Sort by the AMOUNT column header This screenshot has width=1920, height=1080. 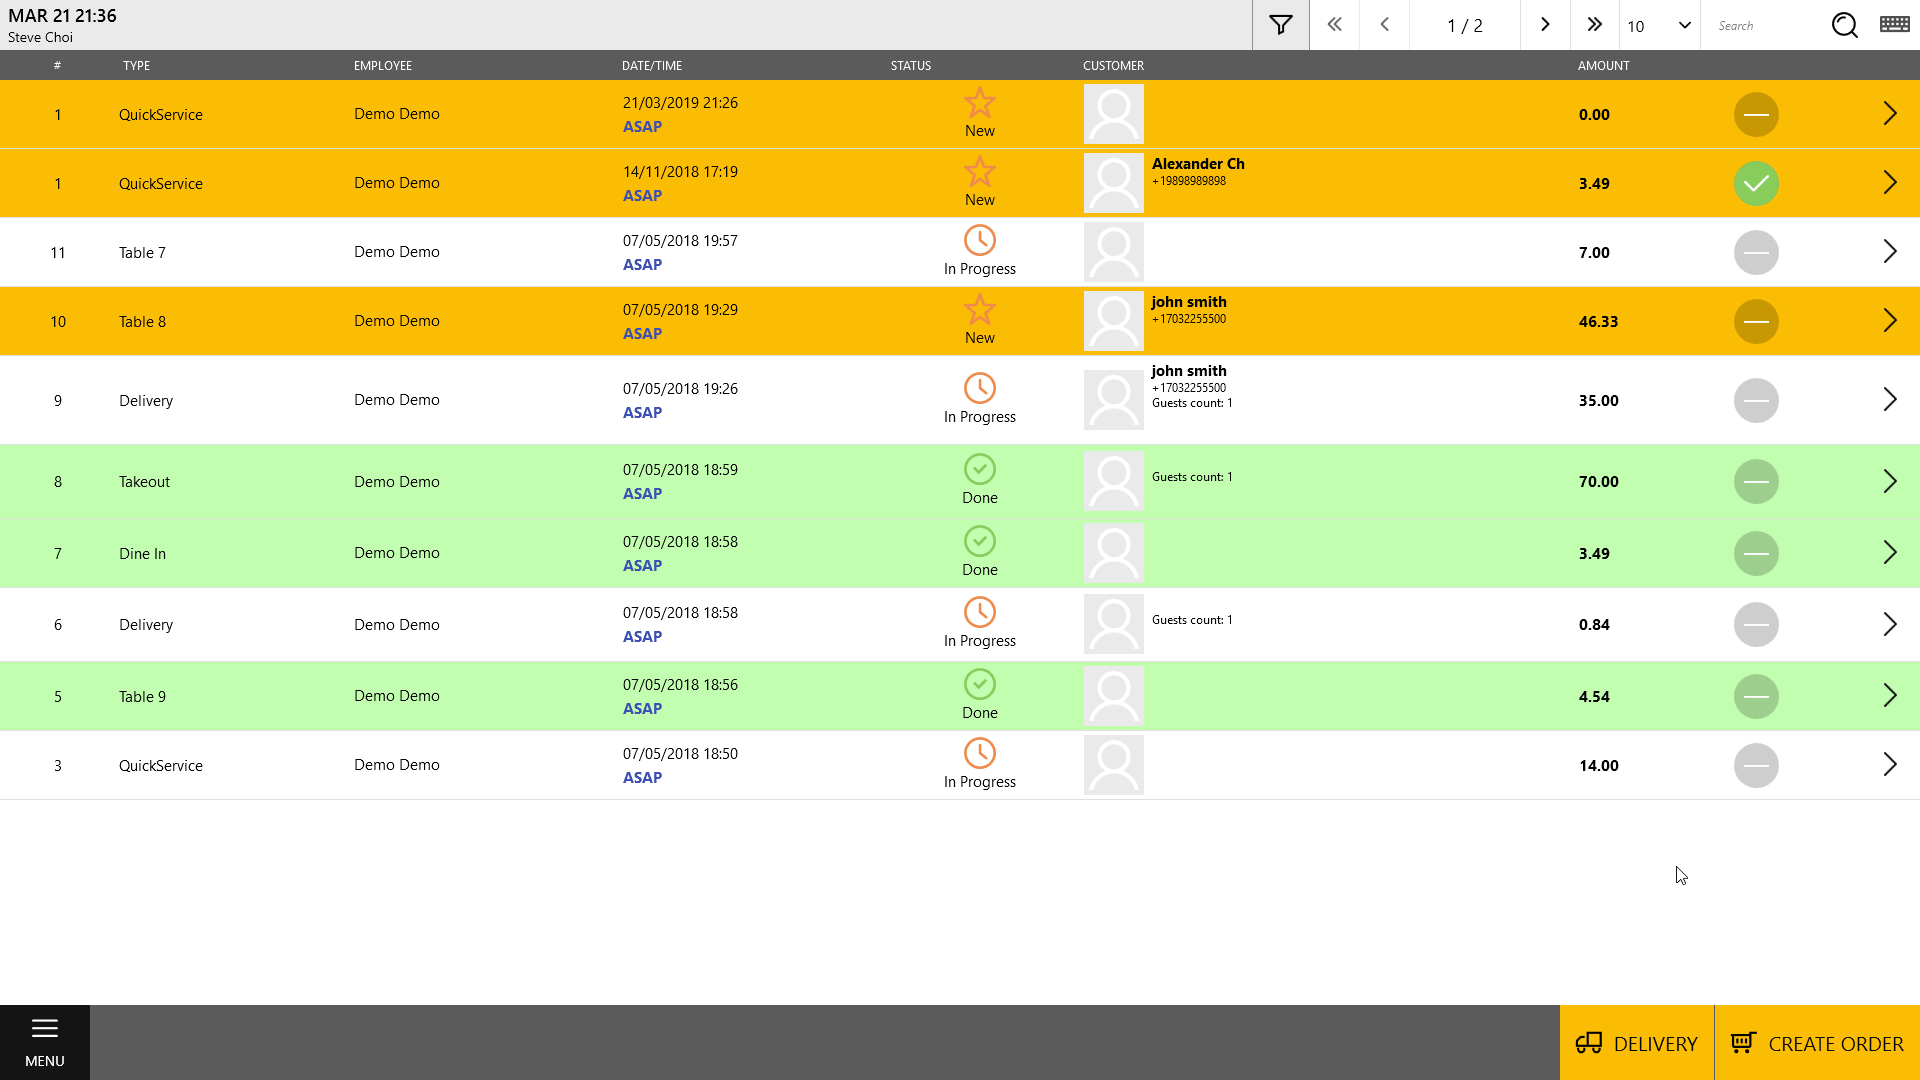pos(1603,66)
